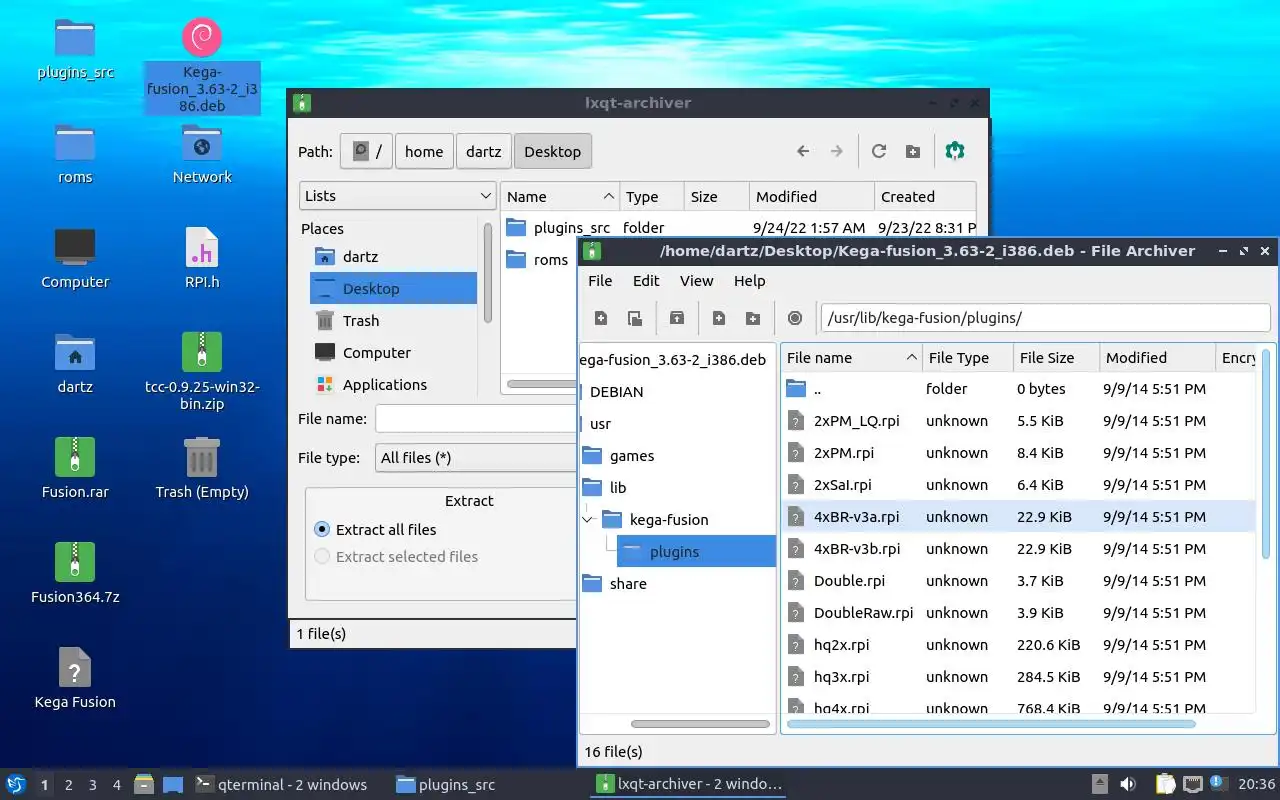Open the File menu
Viewport: 1280px width, 800px height.
pyautogui.click(x=600, y=280)
